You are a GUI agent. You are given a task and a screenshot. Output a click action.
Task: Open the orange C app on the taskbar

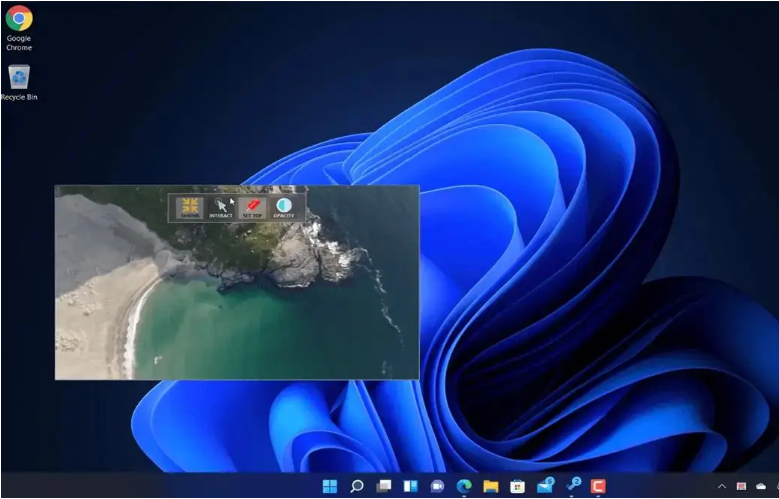pos(598,486)
